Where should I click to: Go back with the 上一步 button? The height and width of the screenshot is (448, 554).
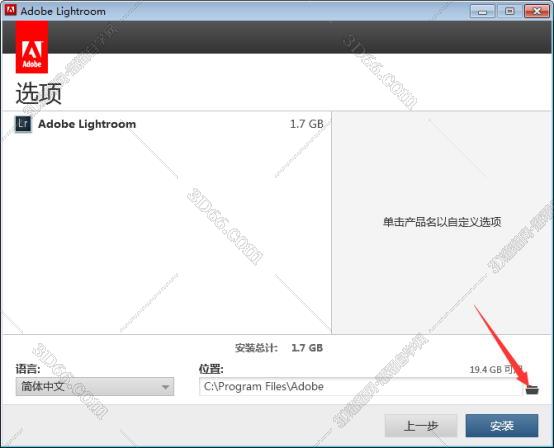pyautogui.click(x=421, y=426)
